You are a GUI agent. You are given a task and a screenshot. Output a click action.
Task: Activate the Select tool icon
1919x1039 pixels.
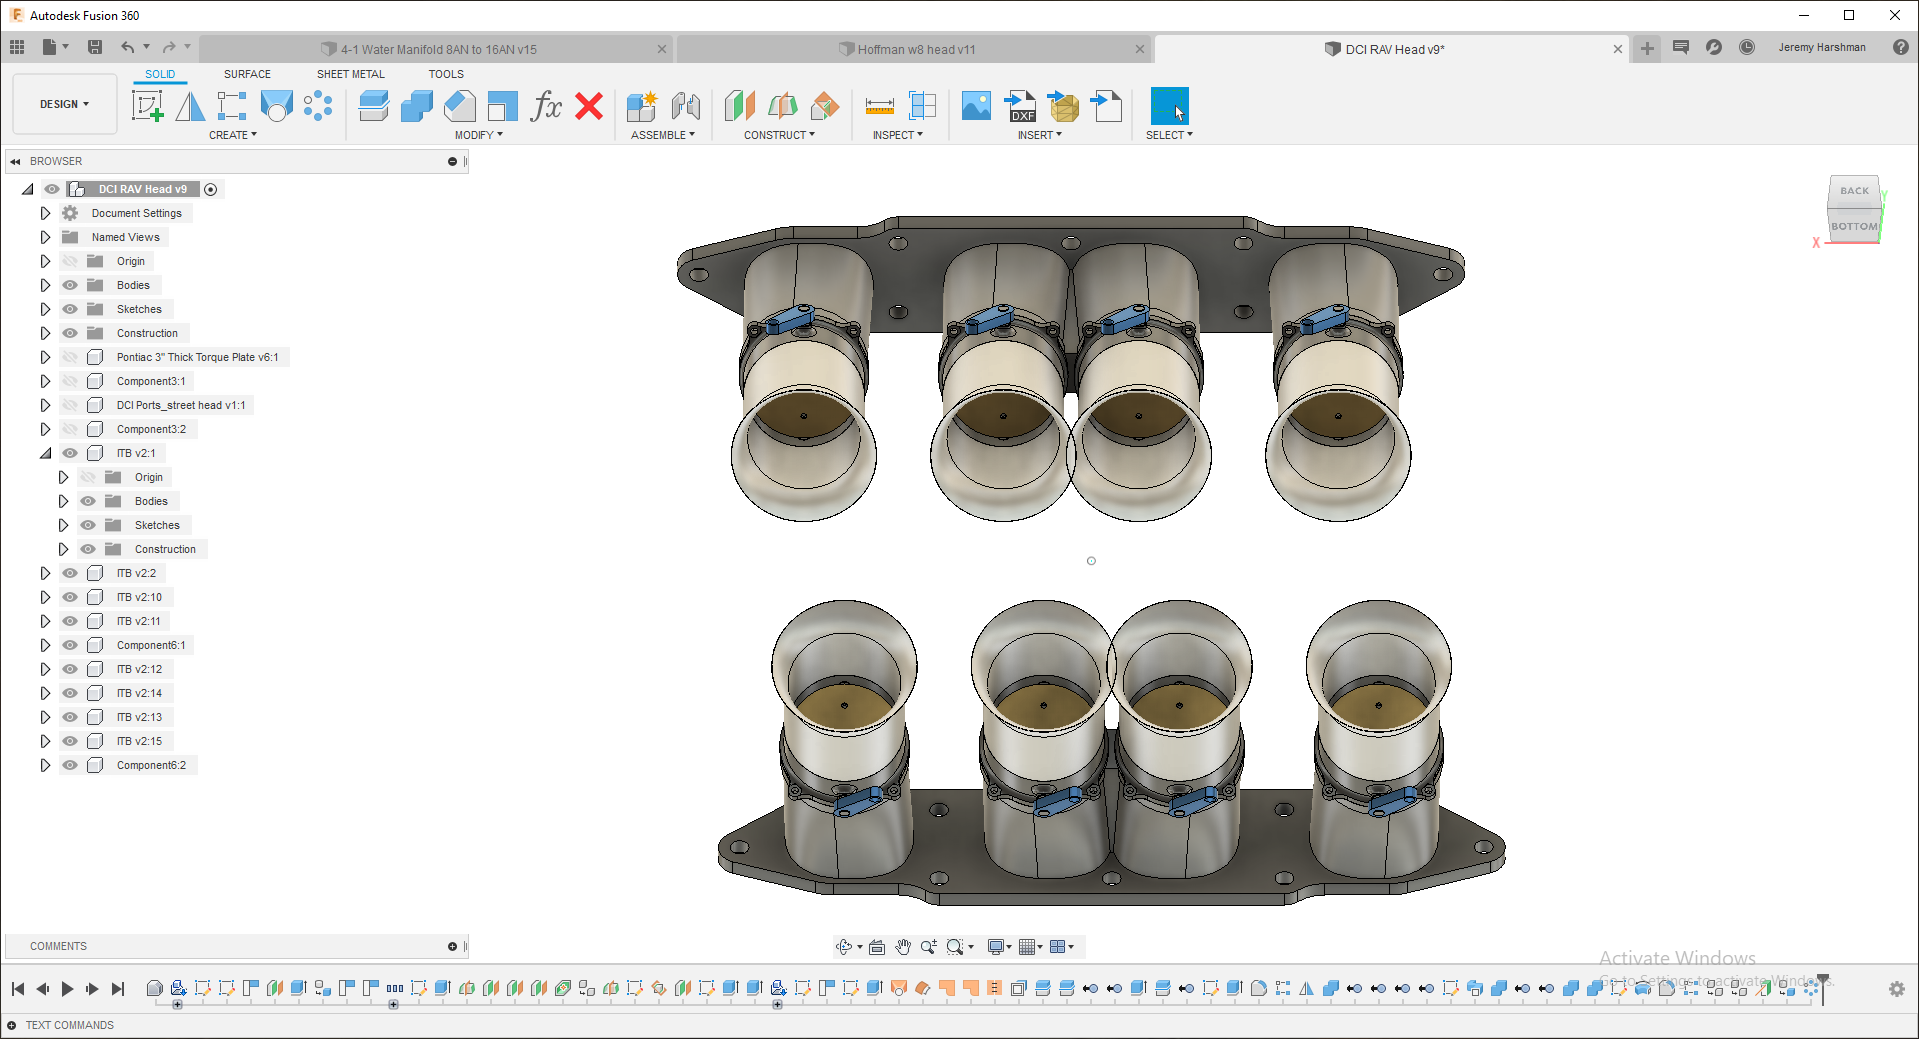click(1169, 106)
